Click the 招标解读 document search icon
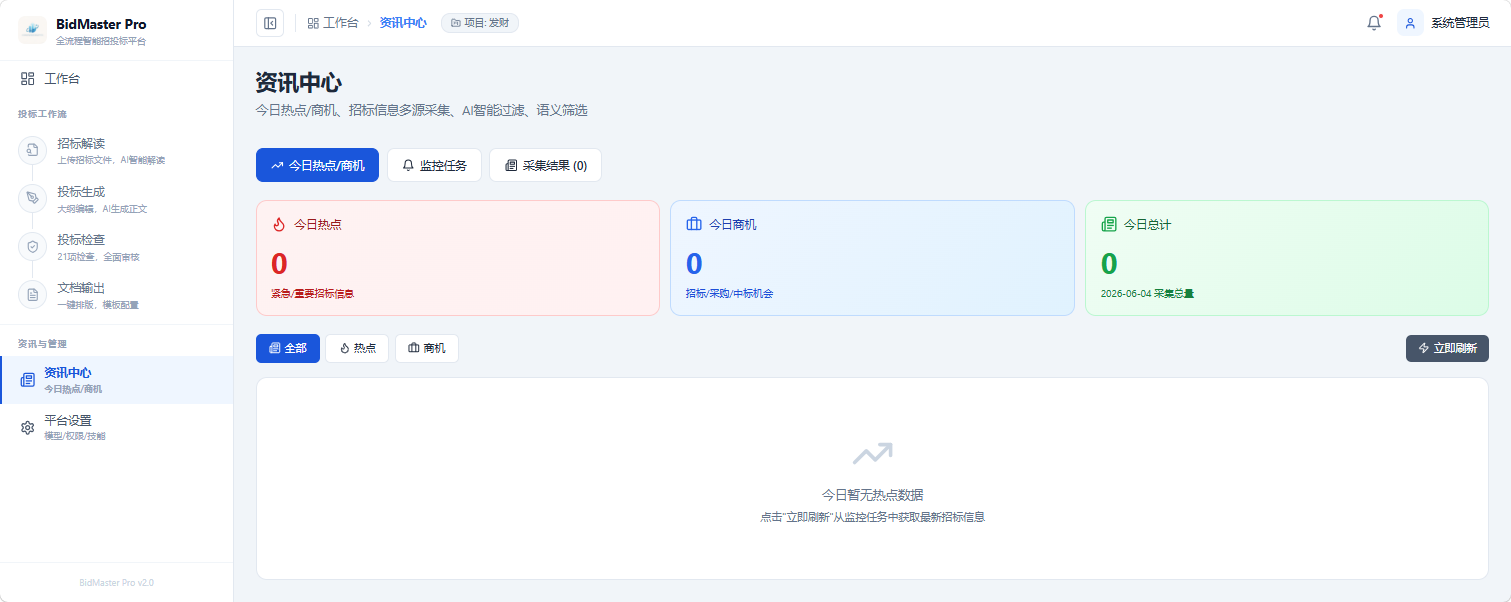 (x=32, y=150)
